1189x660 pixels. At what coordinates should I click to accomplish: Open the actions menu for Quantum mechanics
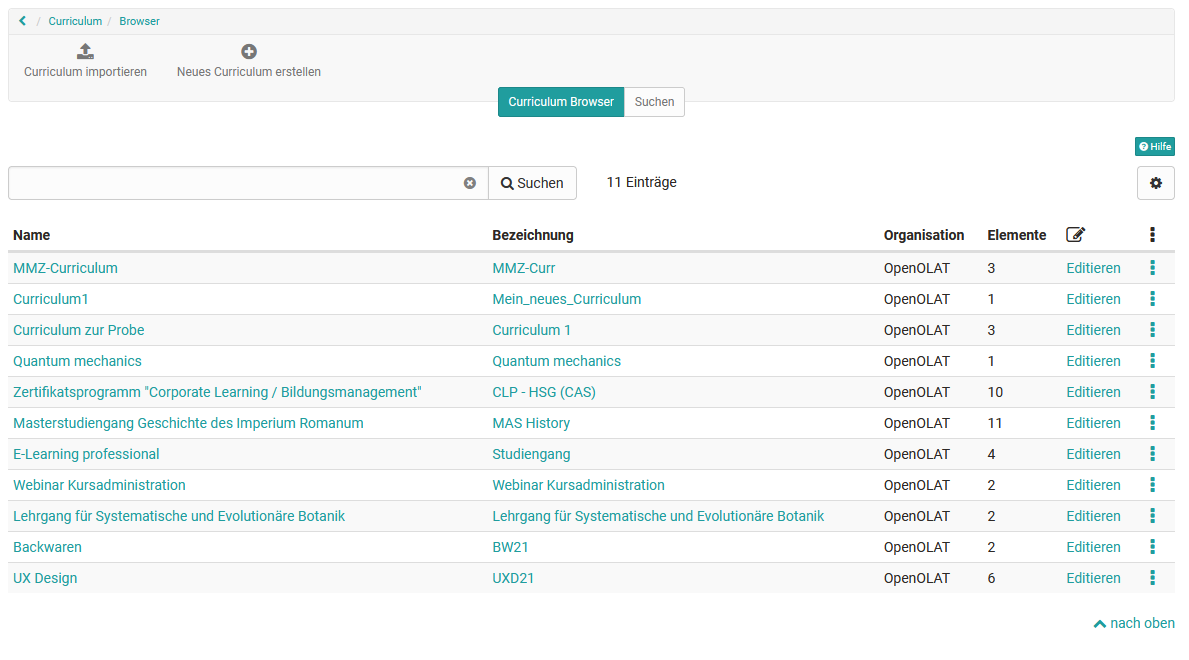1152,361
